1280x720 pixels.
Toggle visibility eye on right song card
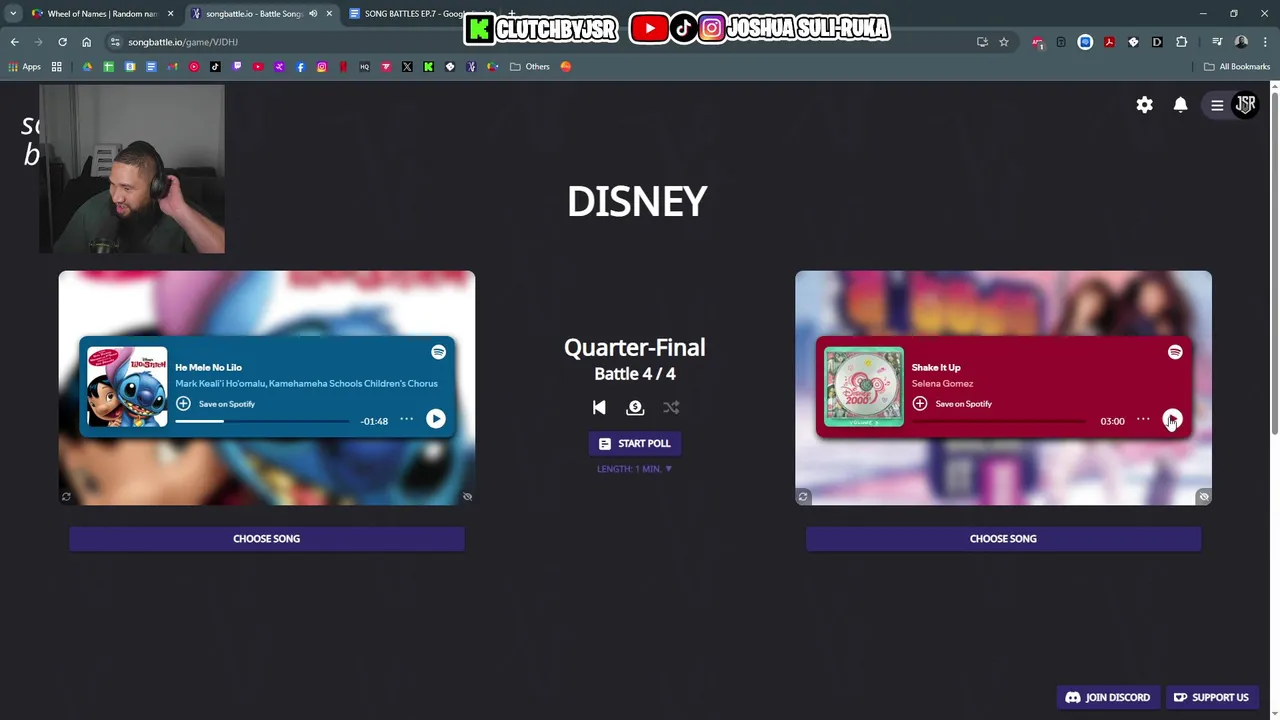(1204, 496)
